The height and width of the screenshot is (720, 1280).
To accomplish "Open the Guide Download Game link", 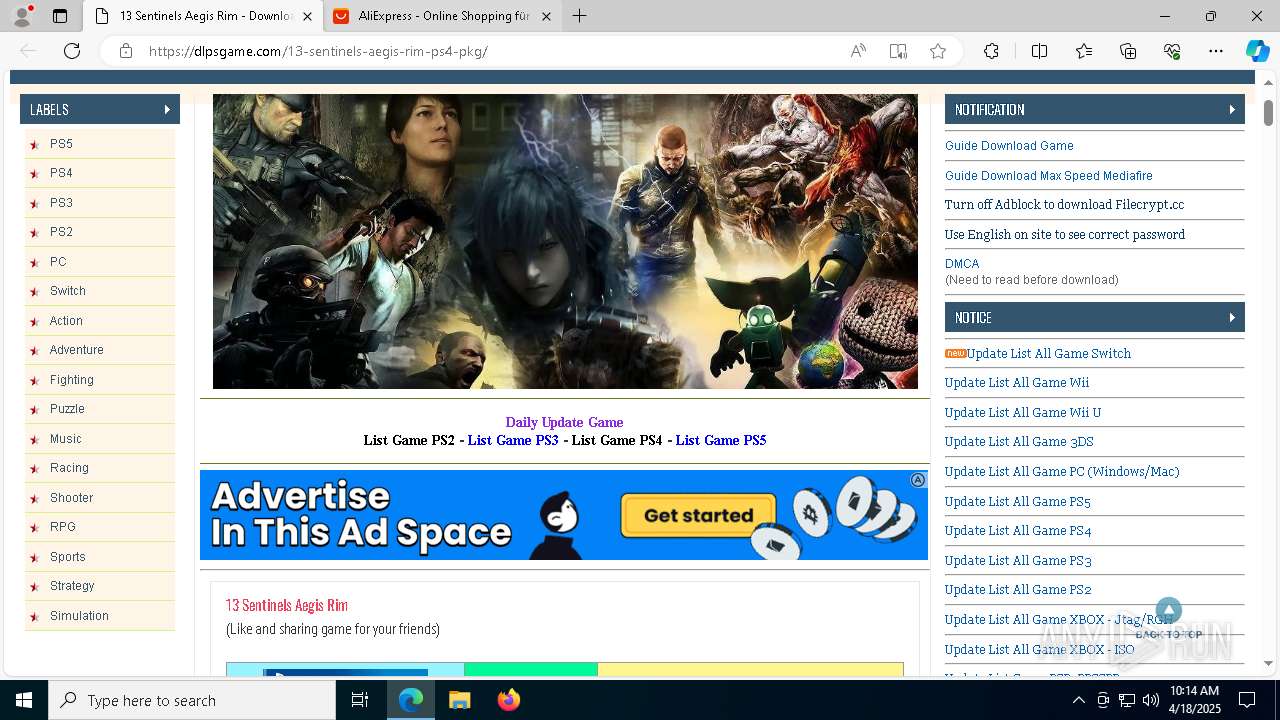I will (1009, 146).
